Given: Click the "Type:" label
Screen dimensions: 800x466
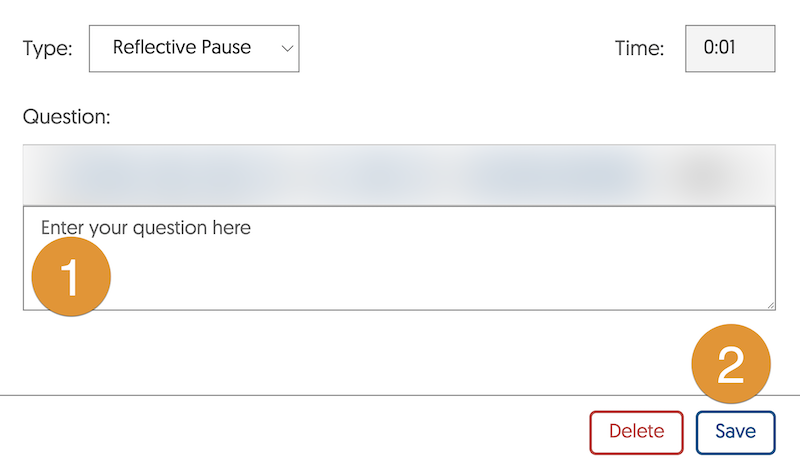Looking at the screenshot, I should pyautogui.click(x=47, y=48).
